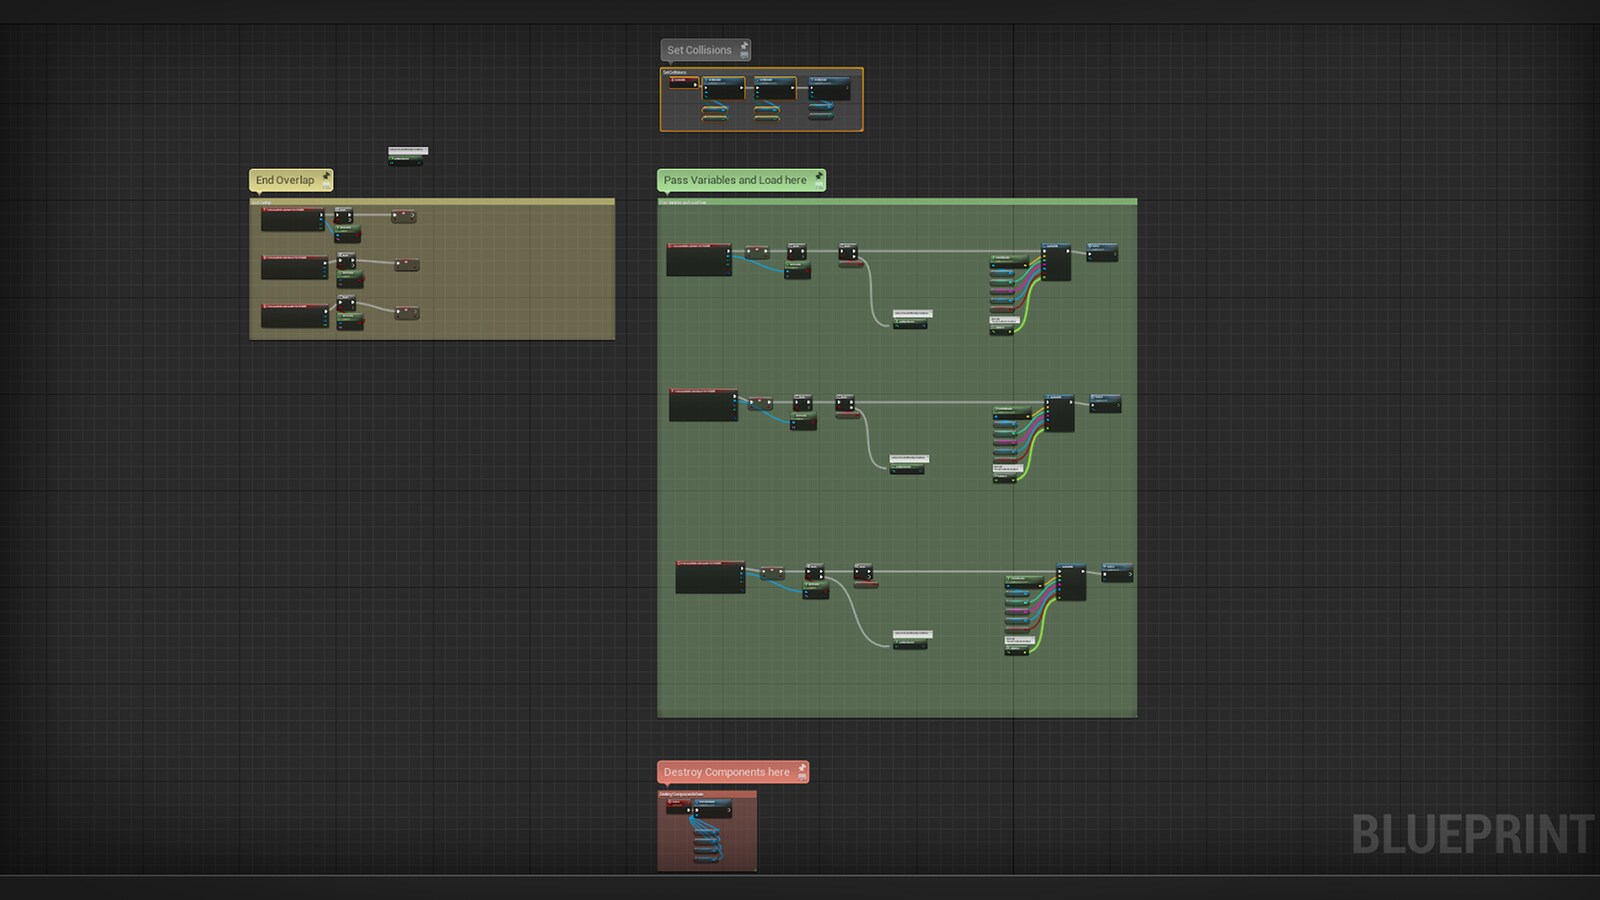
Task: Expand the collapsed pins arrow on the Branch node
Action: 351,220
